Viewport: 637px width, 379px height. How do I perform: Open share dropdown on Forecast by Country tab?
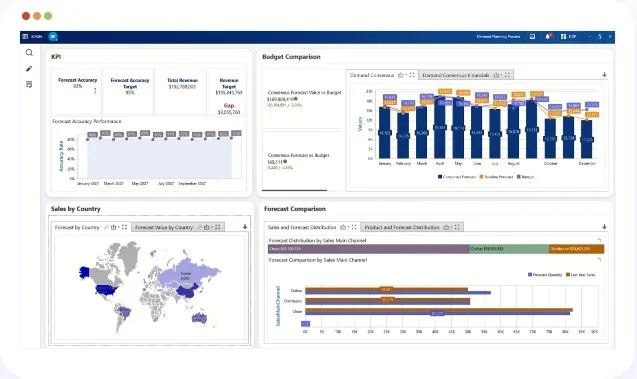pos(115,227)
